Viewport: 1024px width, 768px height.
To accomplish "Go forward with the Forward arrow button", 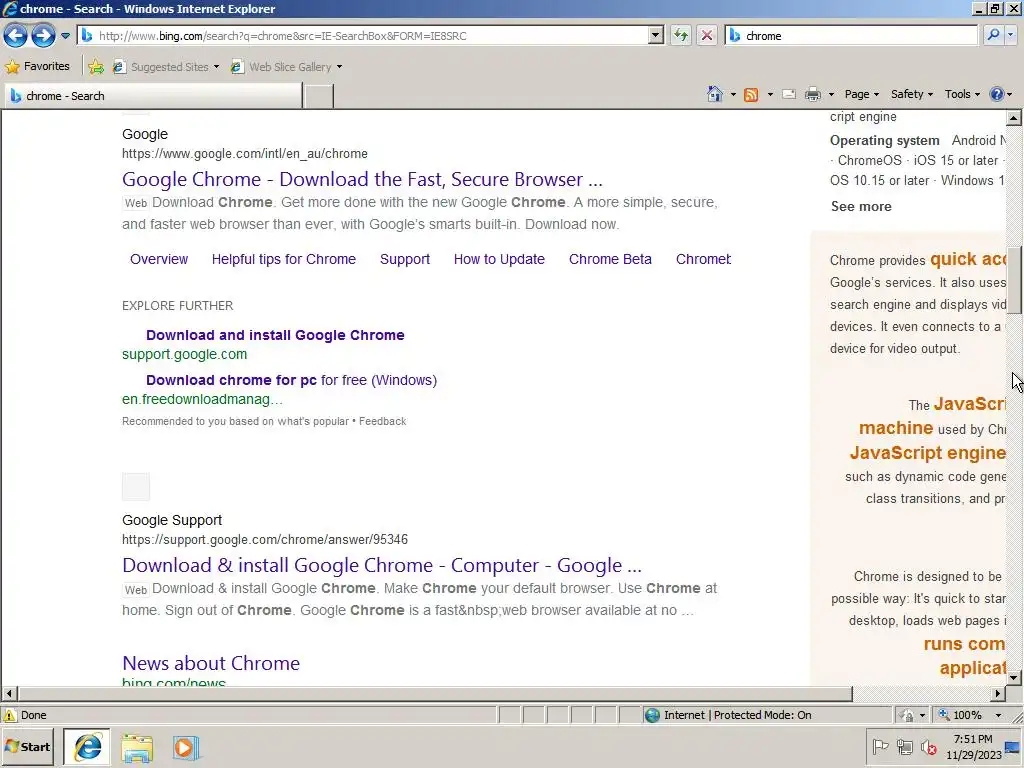I will point(43,35).
